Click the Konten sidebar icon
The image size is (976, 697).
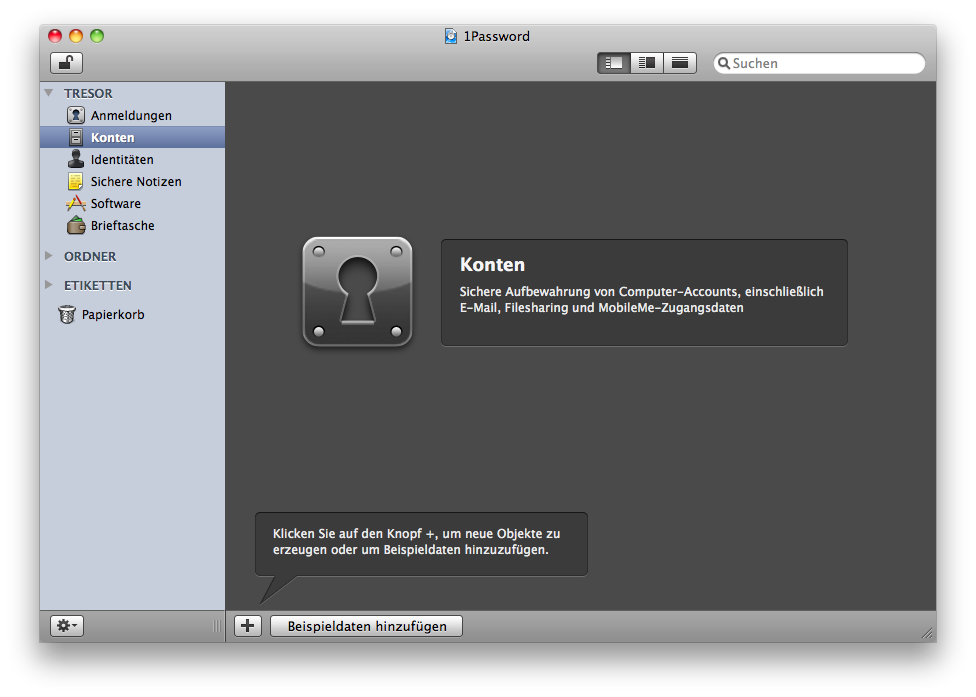(x=75, y=138)
